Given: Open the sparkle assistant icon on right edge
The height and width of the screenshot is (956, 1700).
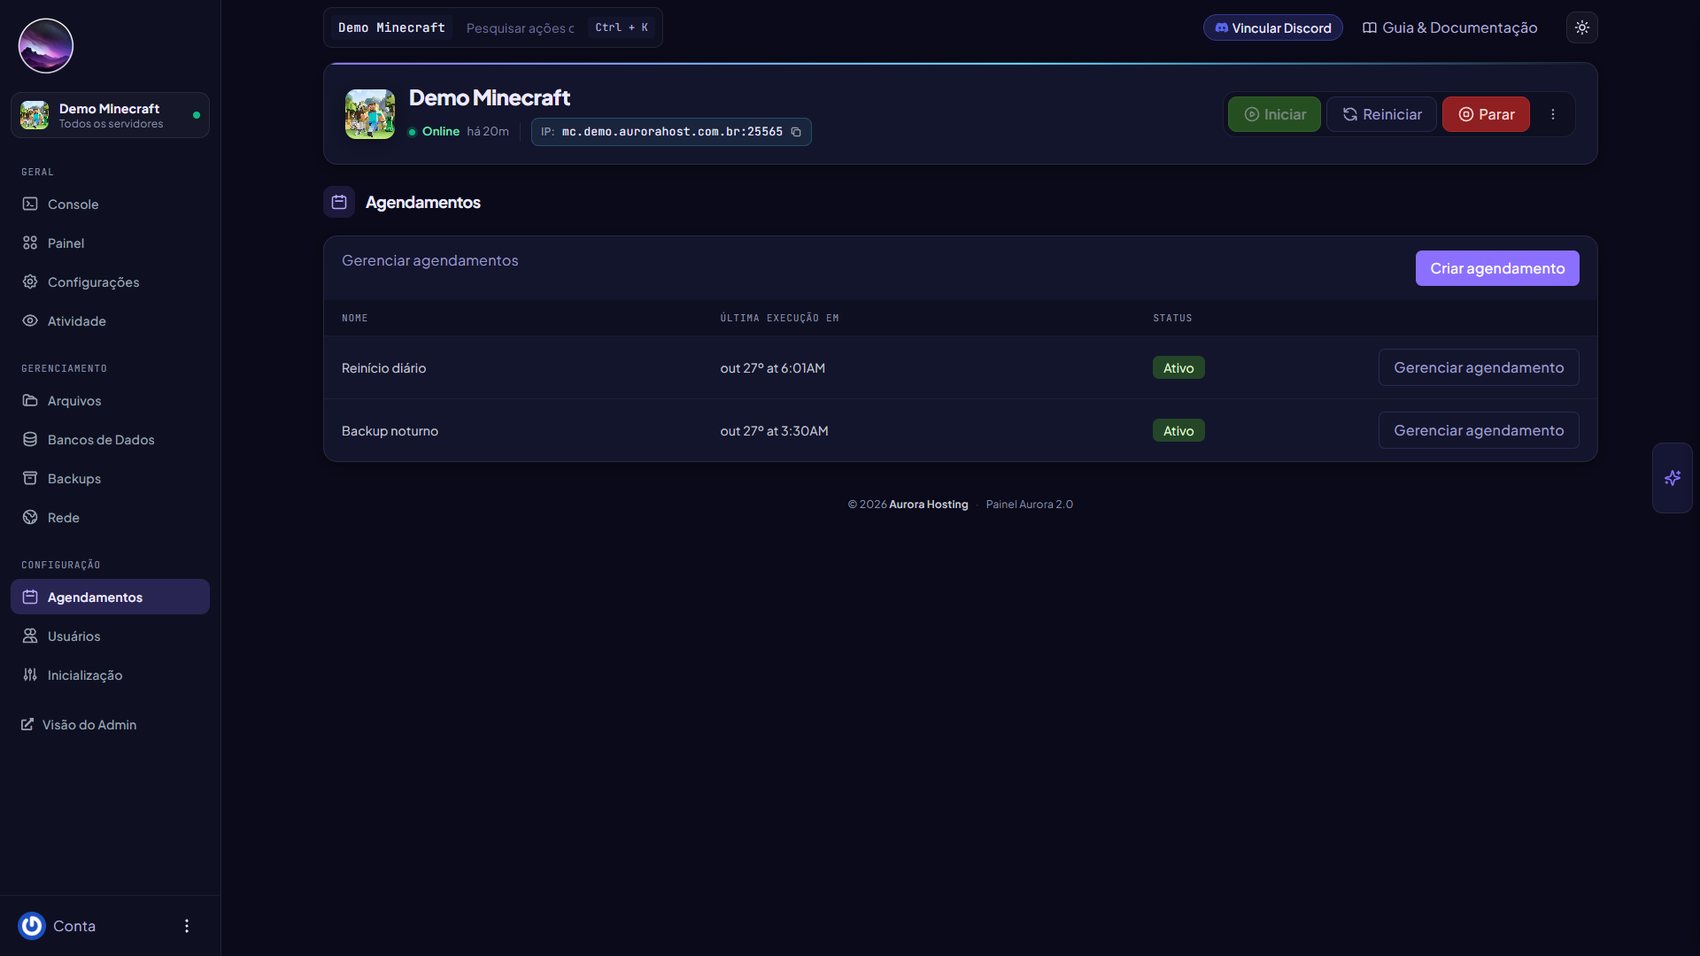Looking at the screenshot, I should 1672,478.
